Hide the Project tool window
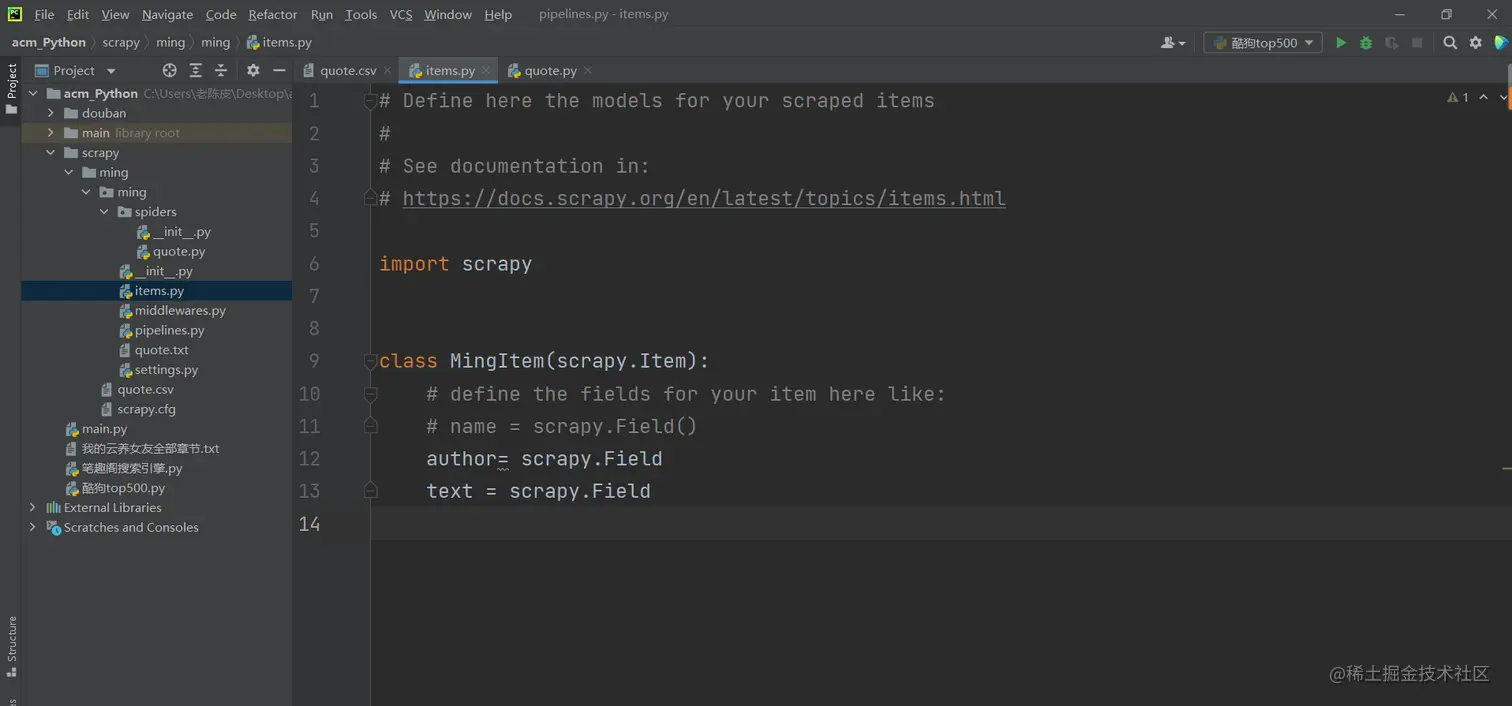The height and width of the screenshot is (706, 1512). [x=279, y=70]
